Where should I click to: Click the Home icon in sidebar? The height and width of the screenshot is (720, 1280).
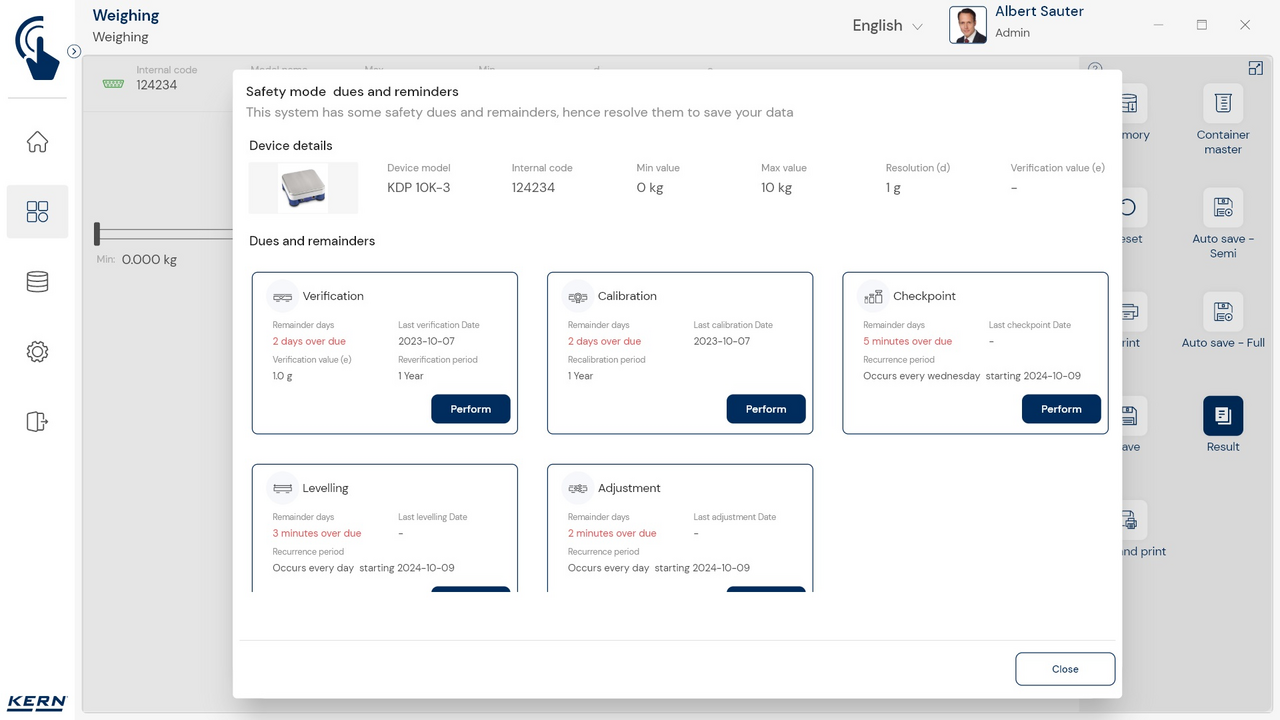point(37,142)
